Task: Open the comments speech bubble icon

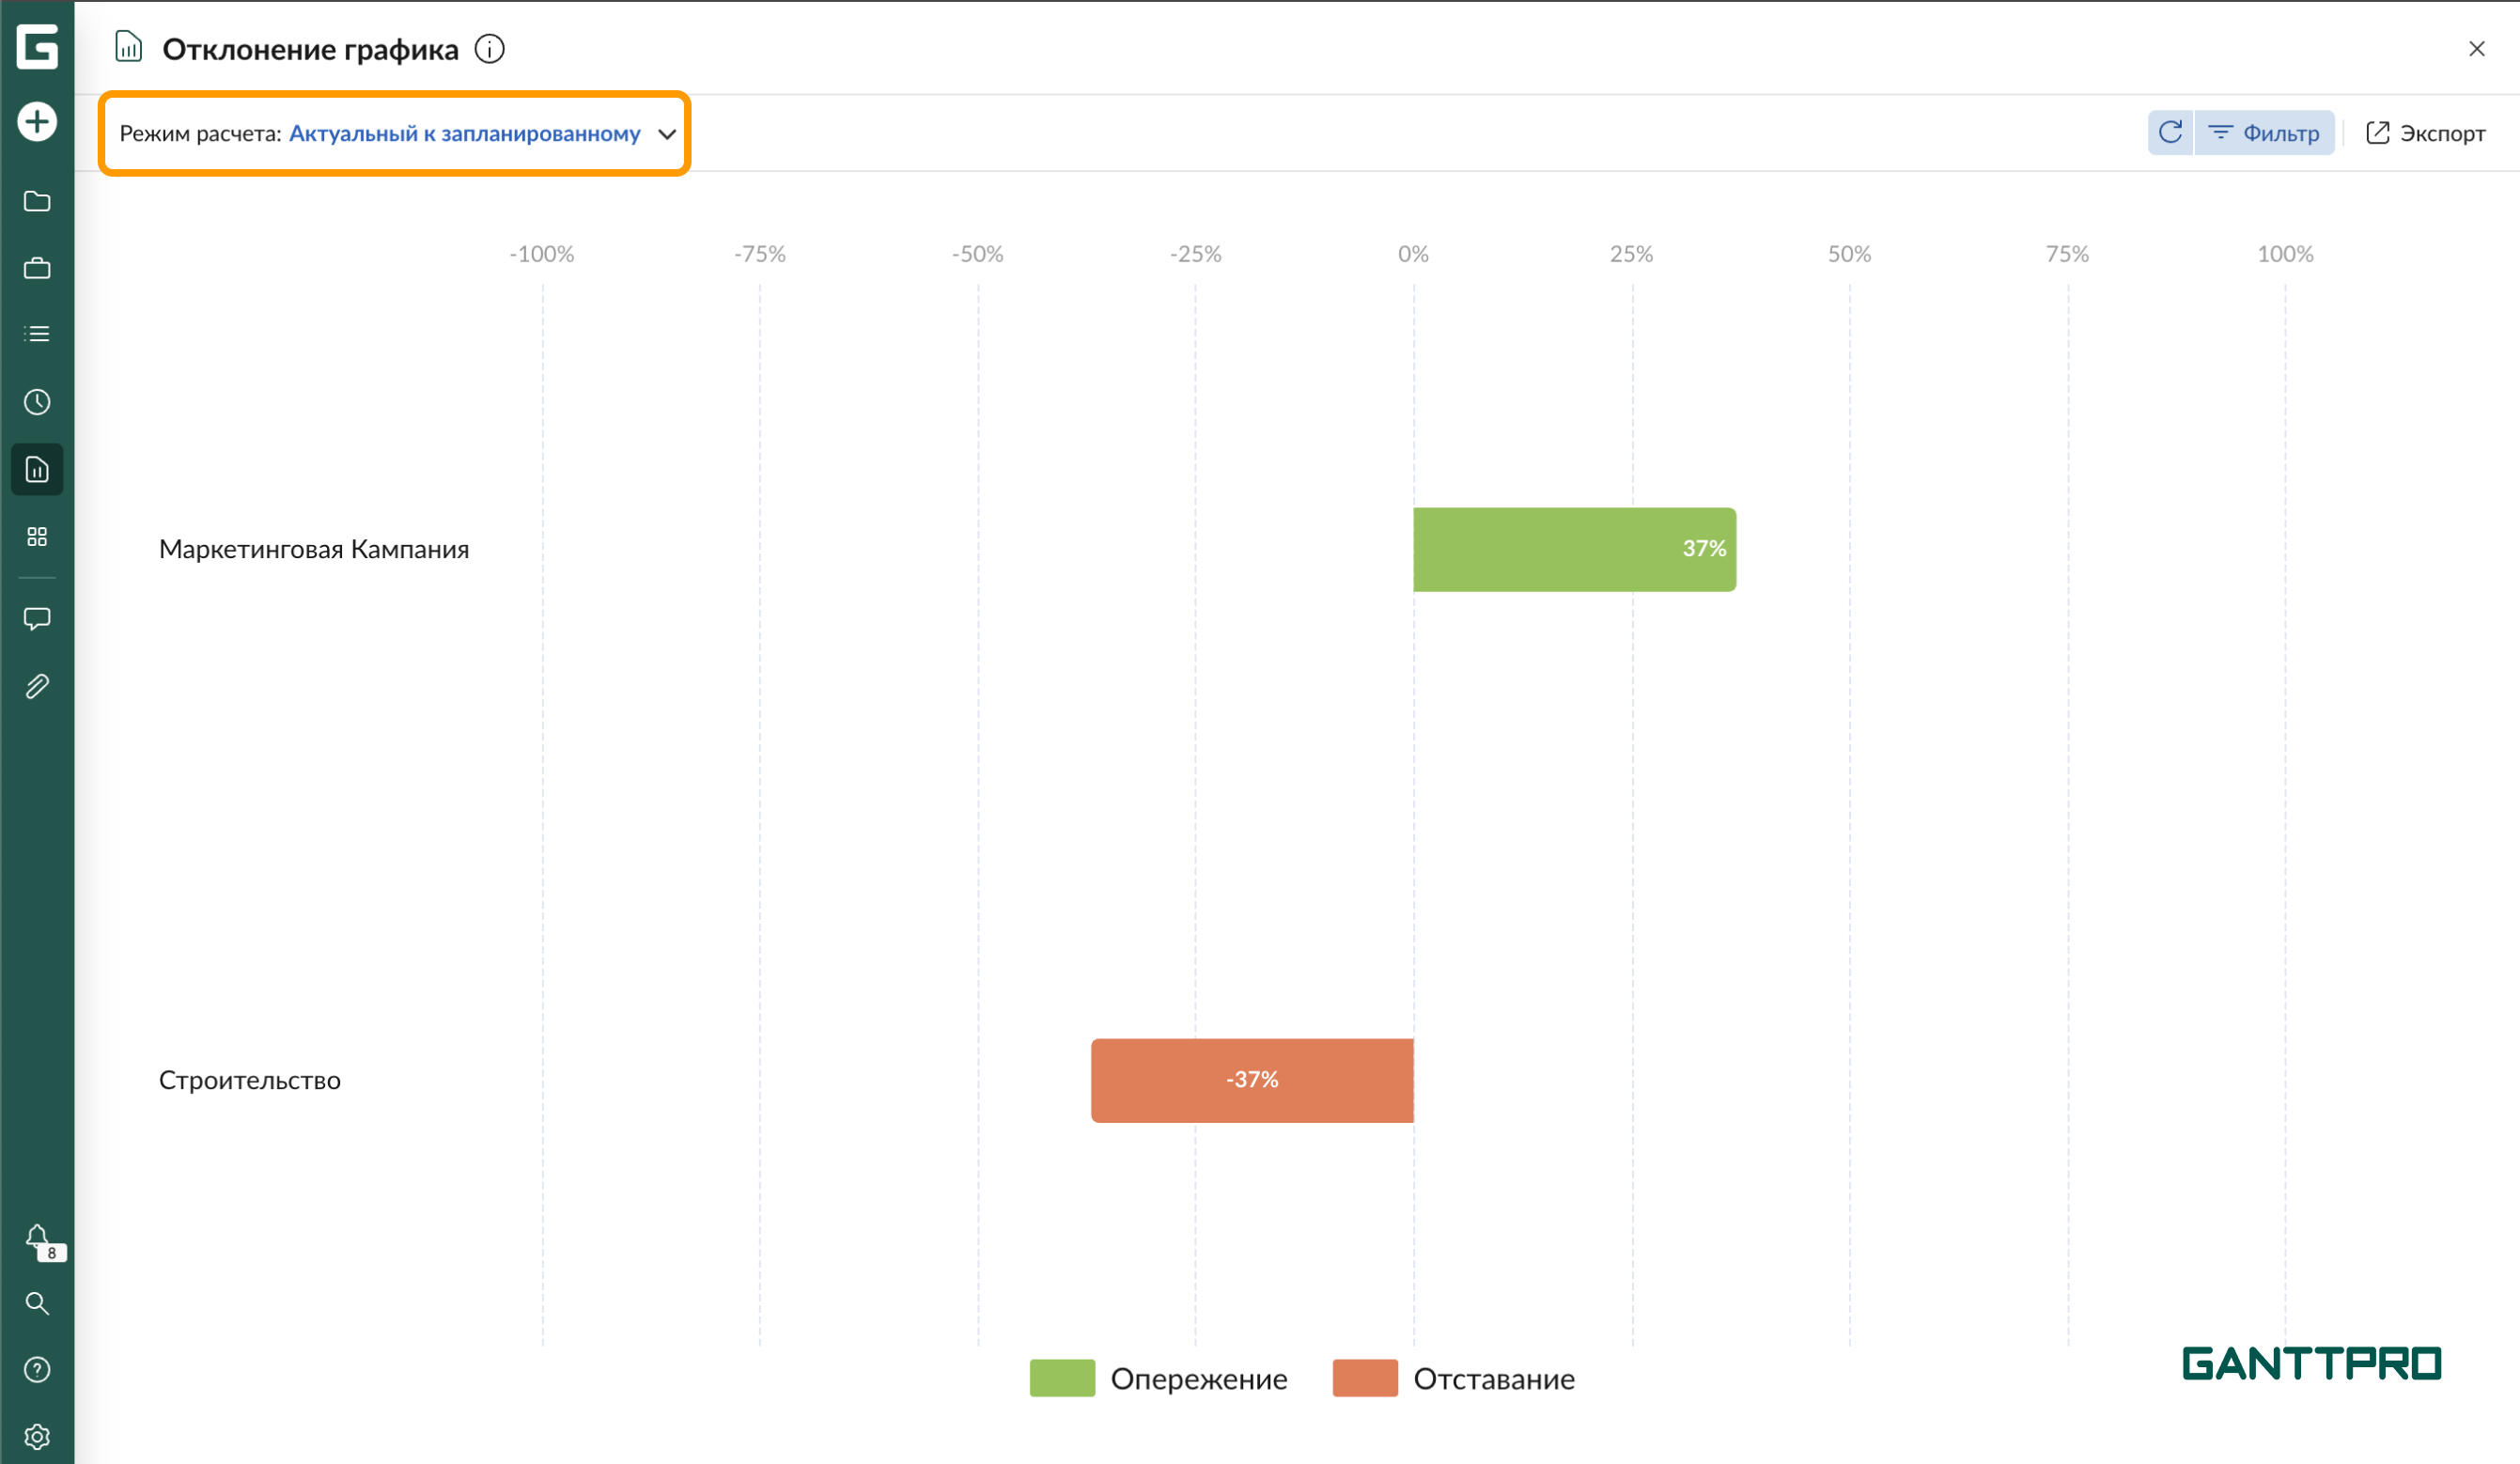Action: point(37,619)
